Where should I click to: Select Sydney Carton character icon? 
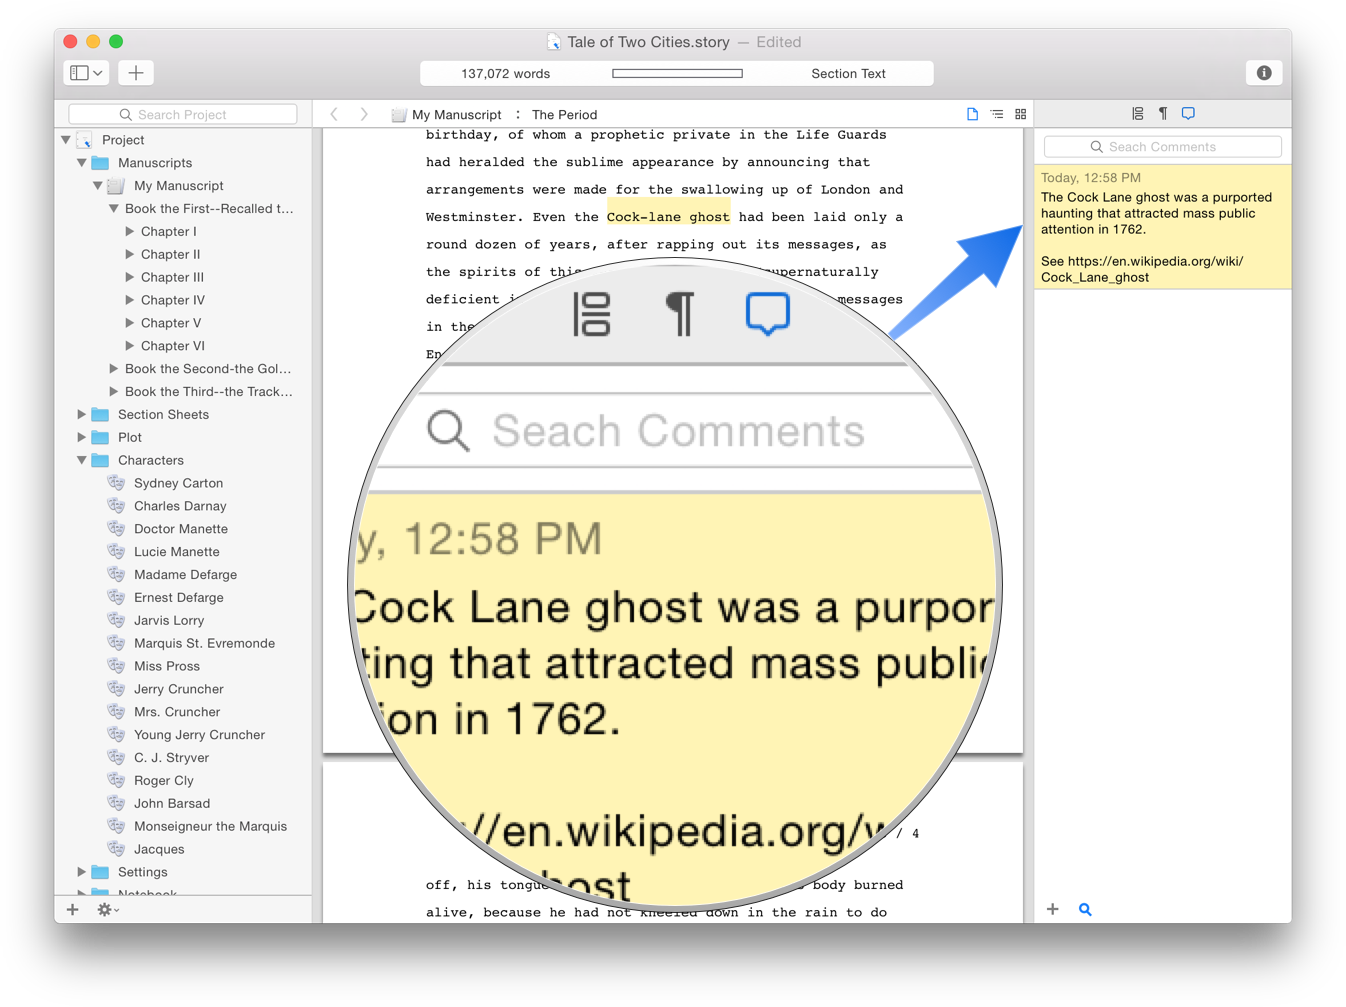click(116, 483)
